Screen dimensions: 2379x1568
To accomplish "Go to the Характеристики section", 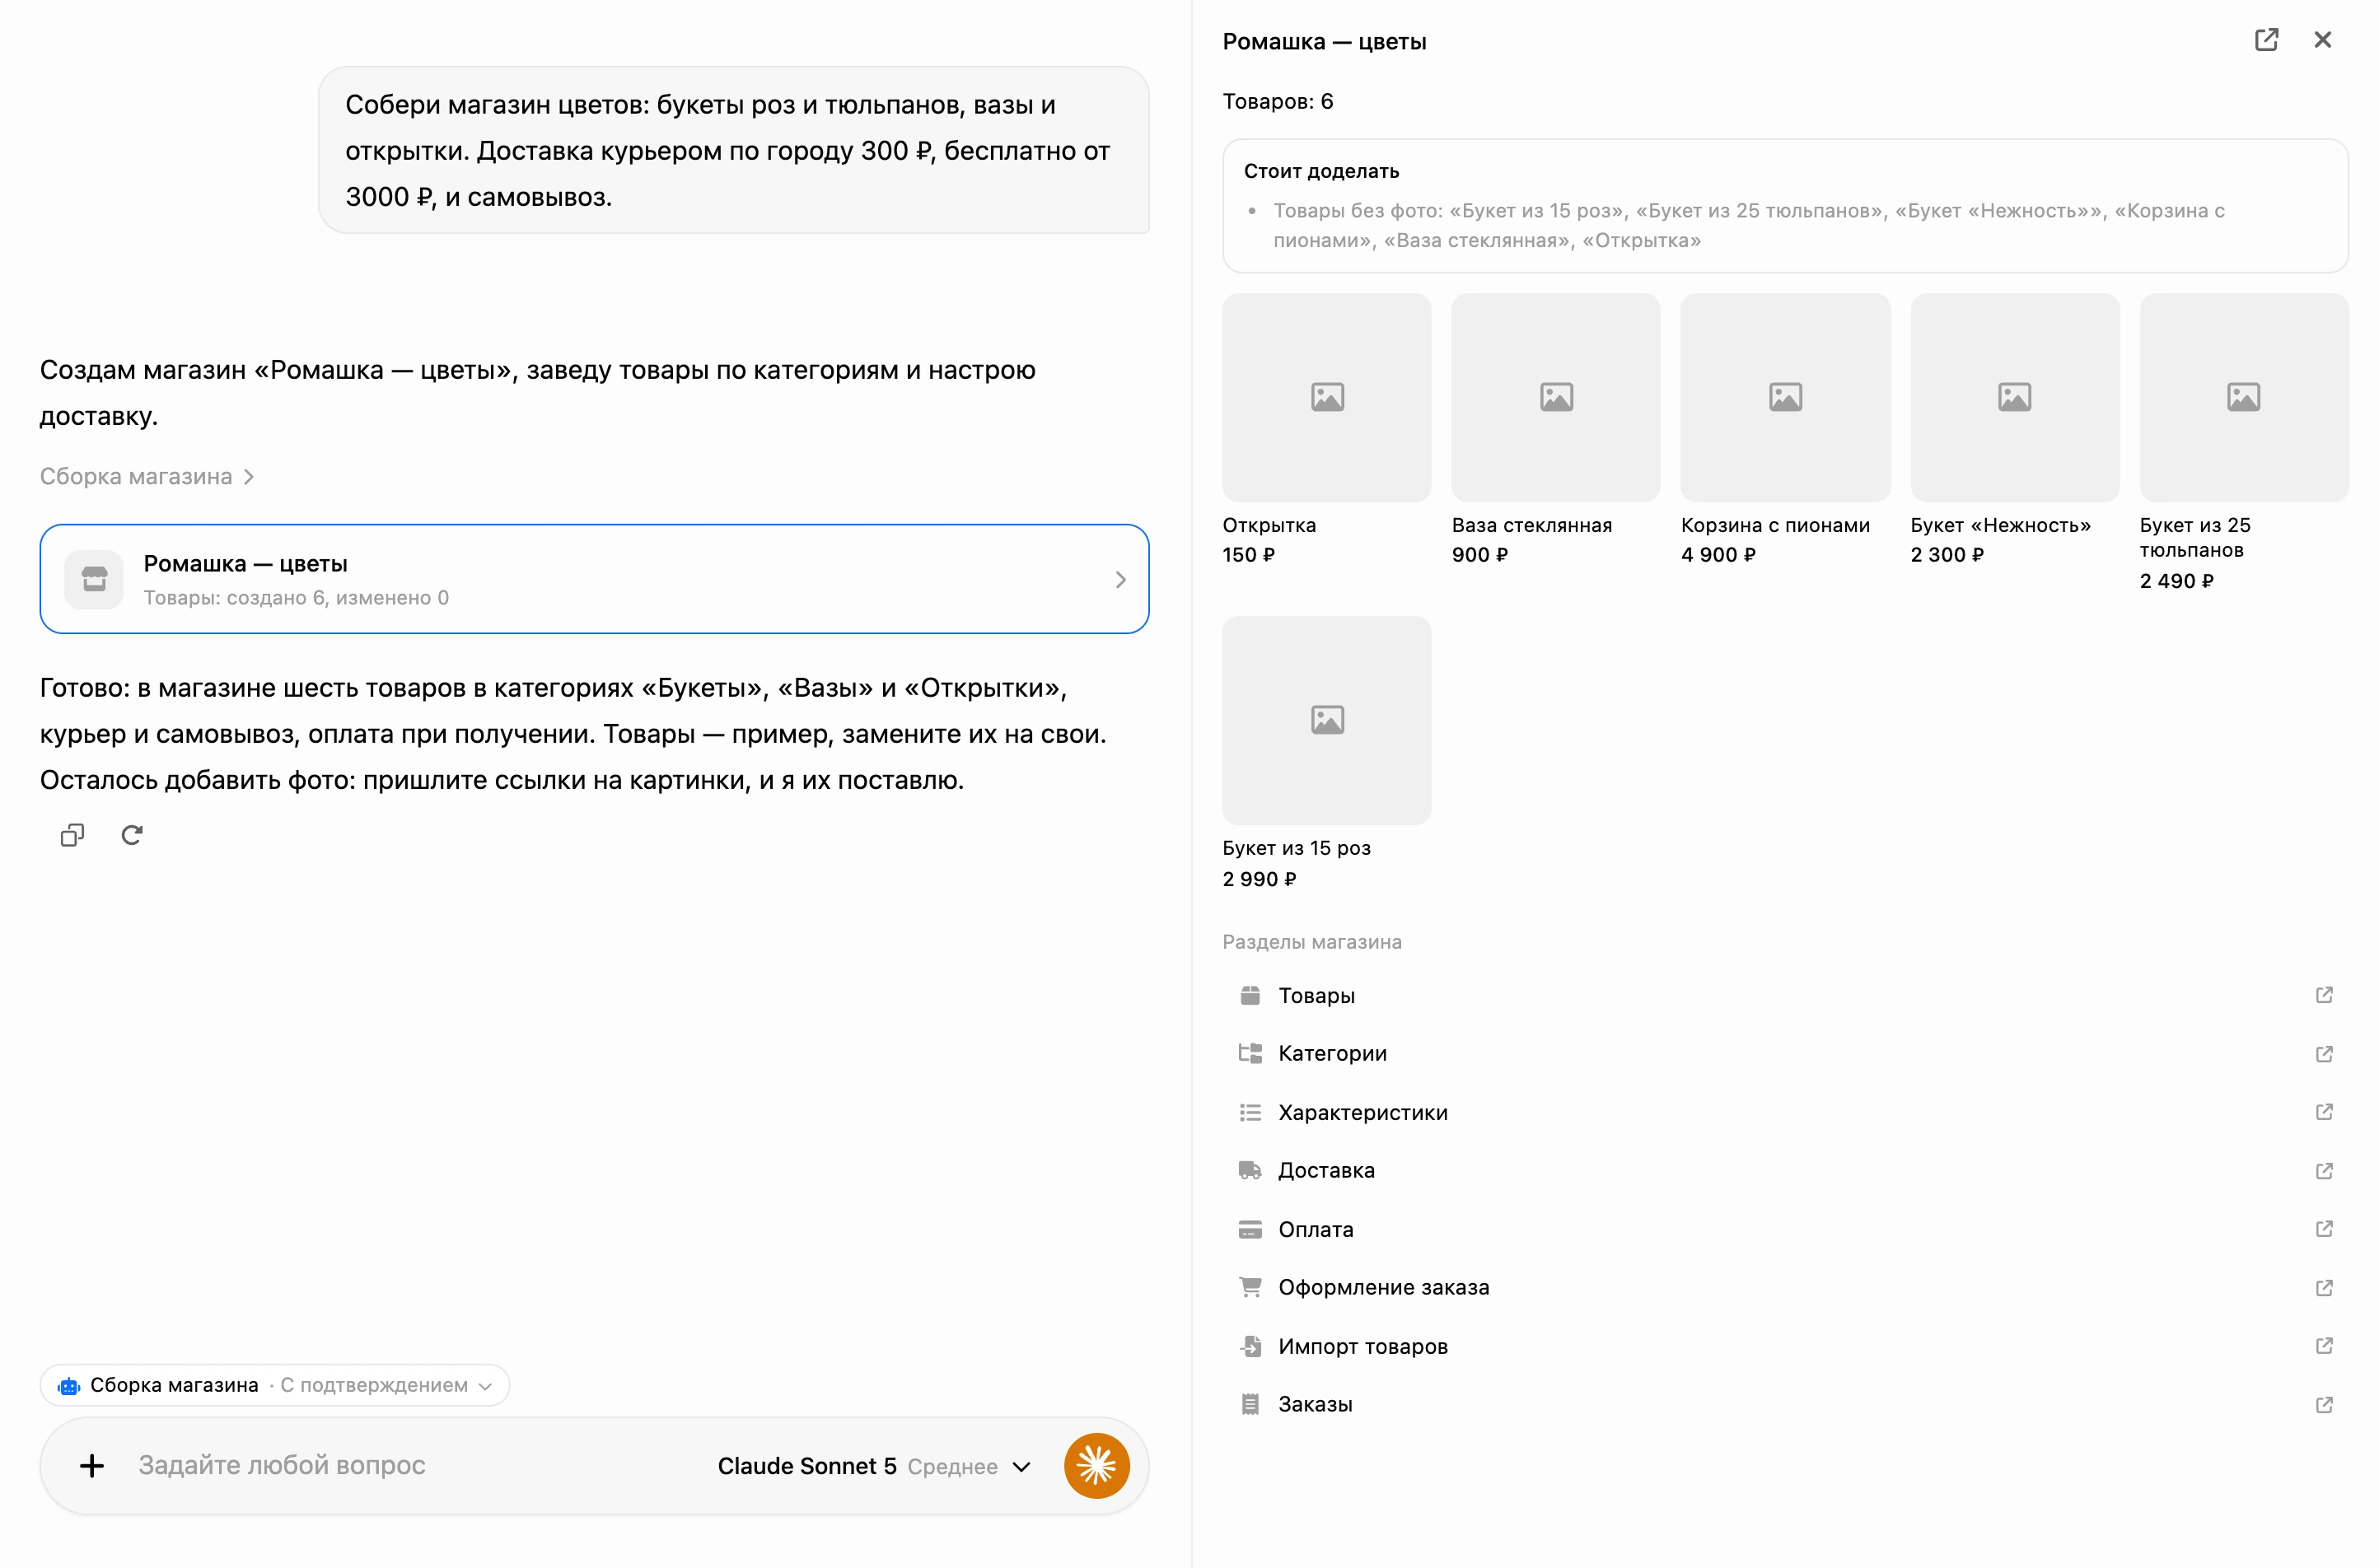I will (1785, 1112).
